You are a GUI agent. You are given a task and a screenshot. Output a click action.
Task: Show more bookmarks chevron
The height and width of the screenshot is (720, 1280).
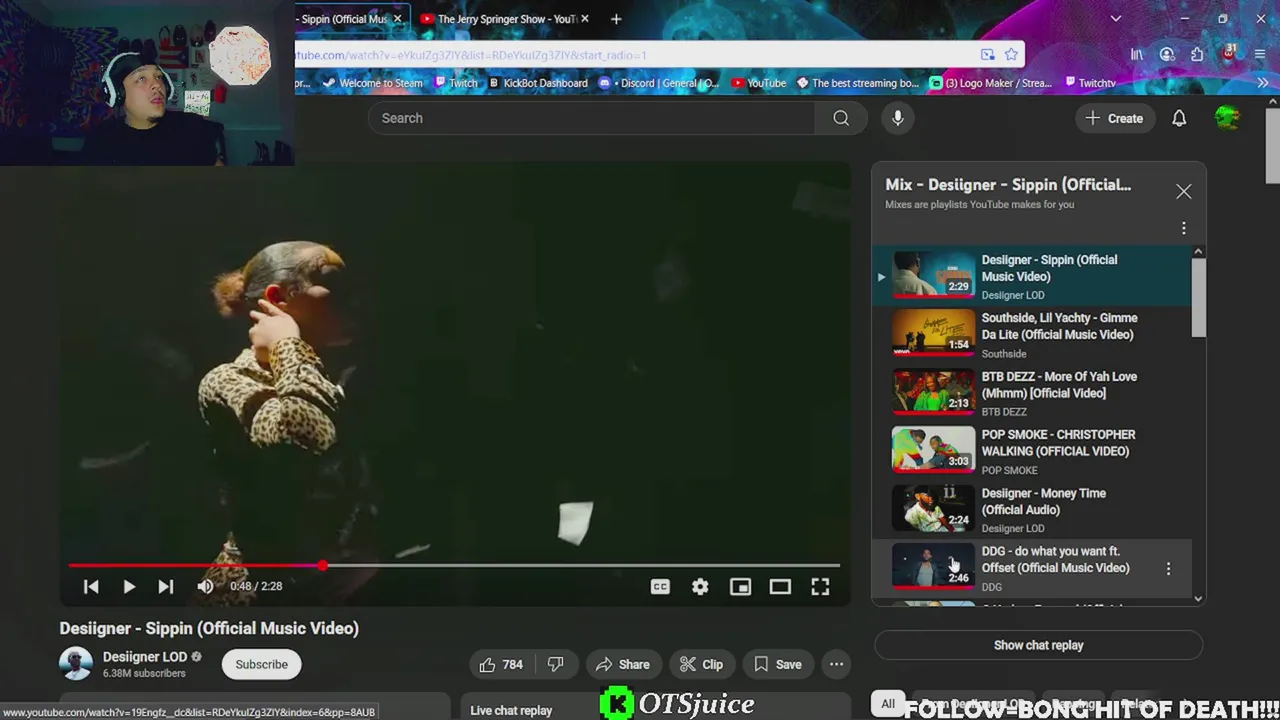coord(1263,83)
